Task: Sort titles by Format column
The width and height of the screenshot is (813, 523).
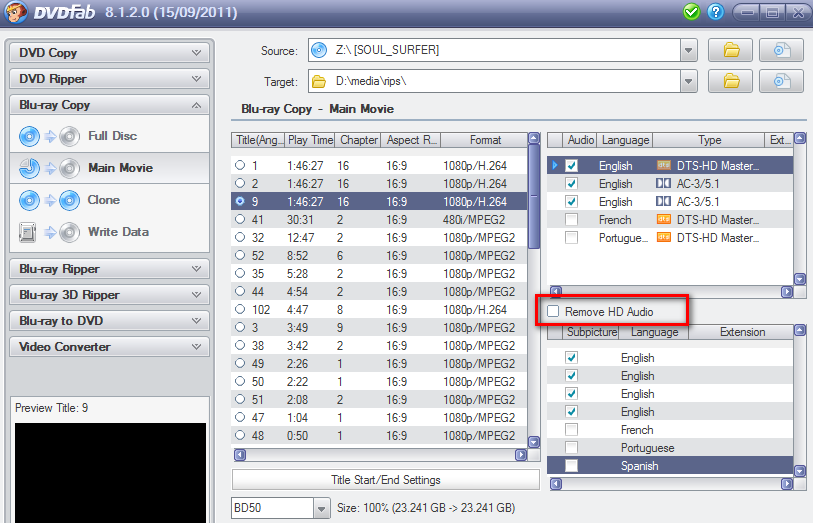Action: (485, 140)
